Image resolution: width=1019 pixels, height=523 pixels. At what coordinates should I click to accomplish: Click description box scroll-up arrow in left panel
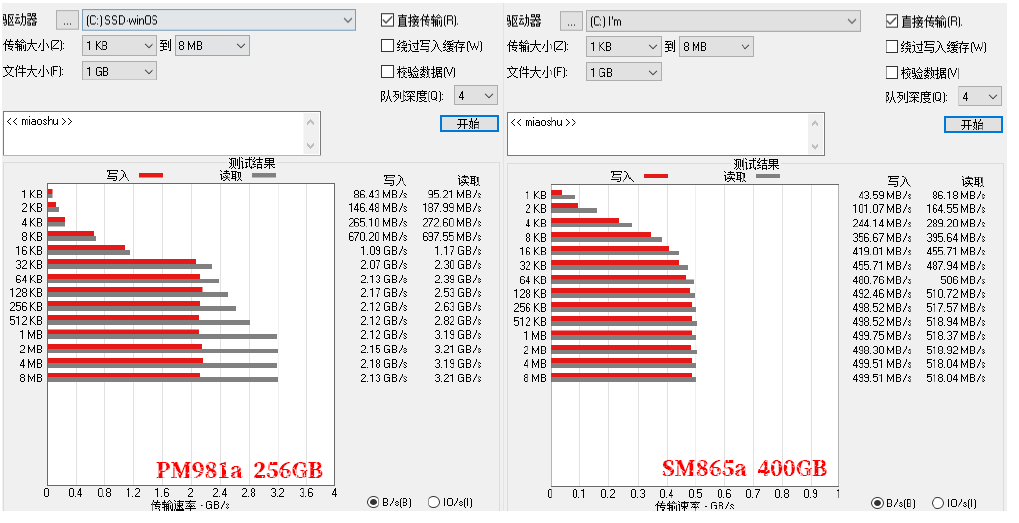(311, 123)
